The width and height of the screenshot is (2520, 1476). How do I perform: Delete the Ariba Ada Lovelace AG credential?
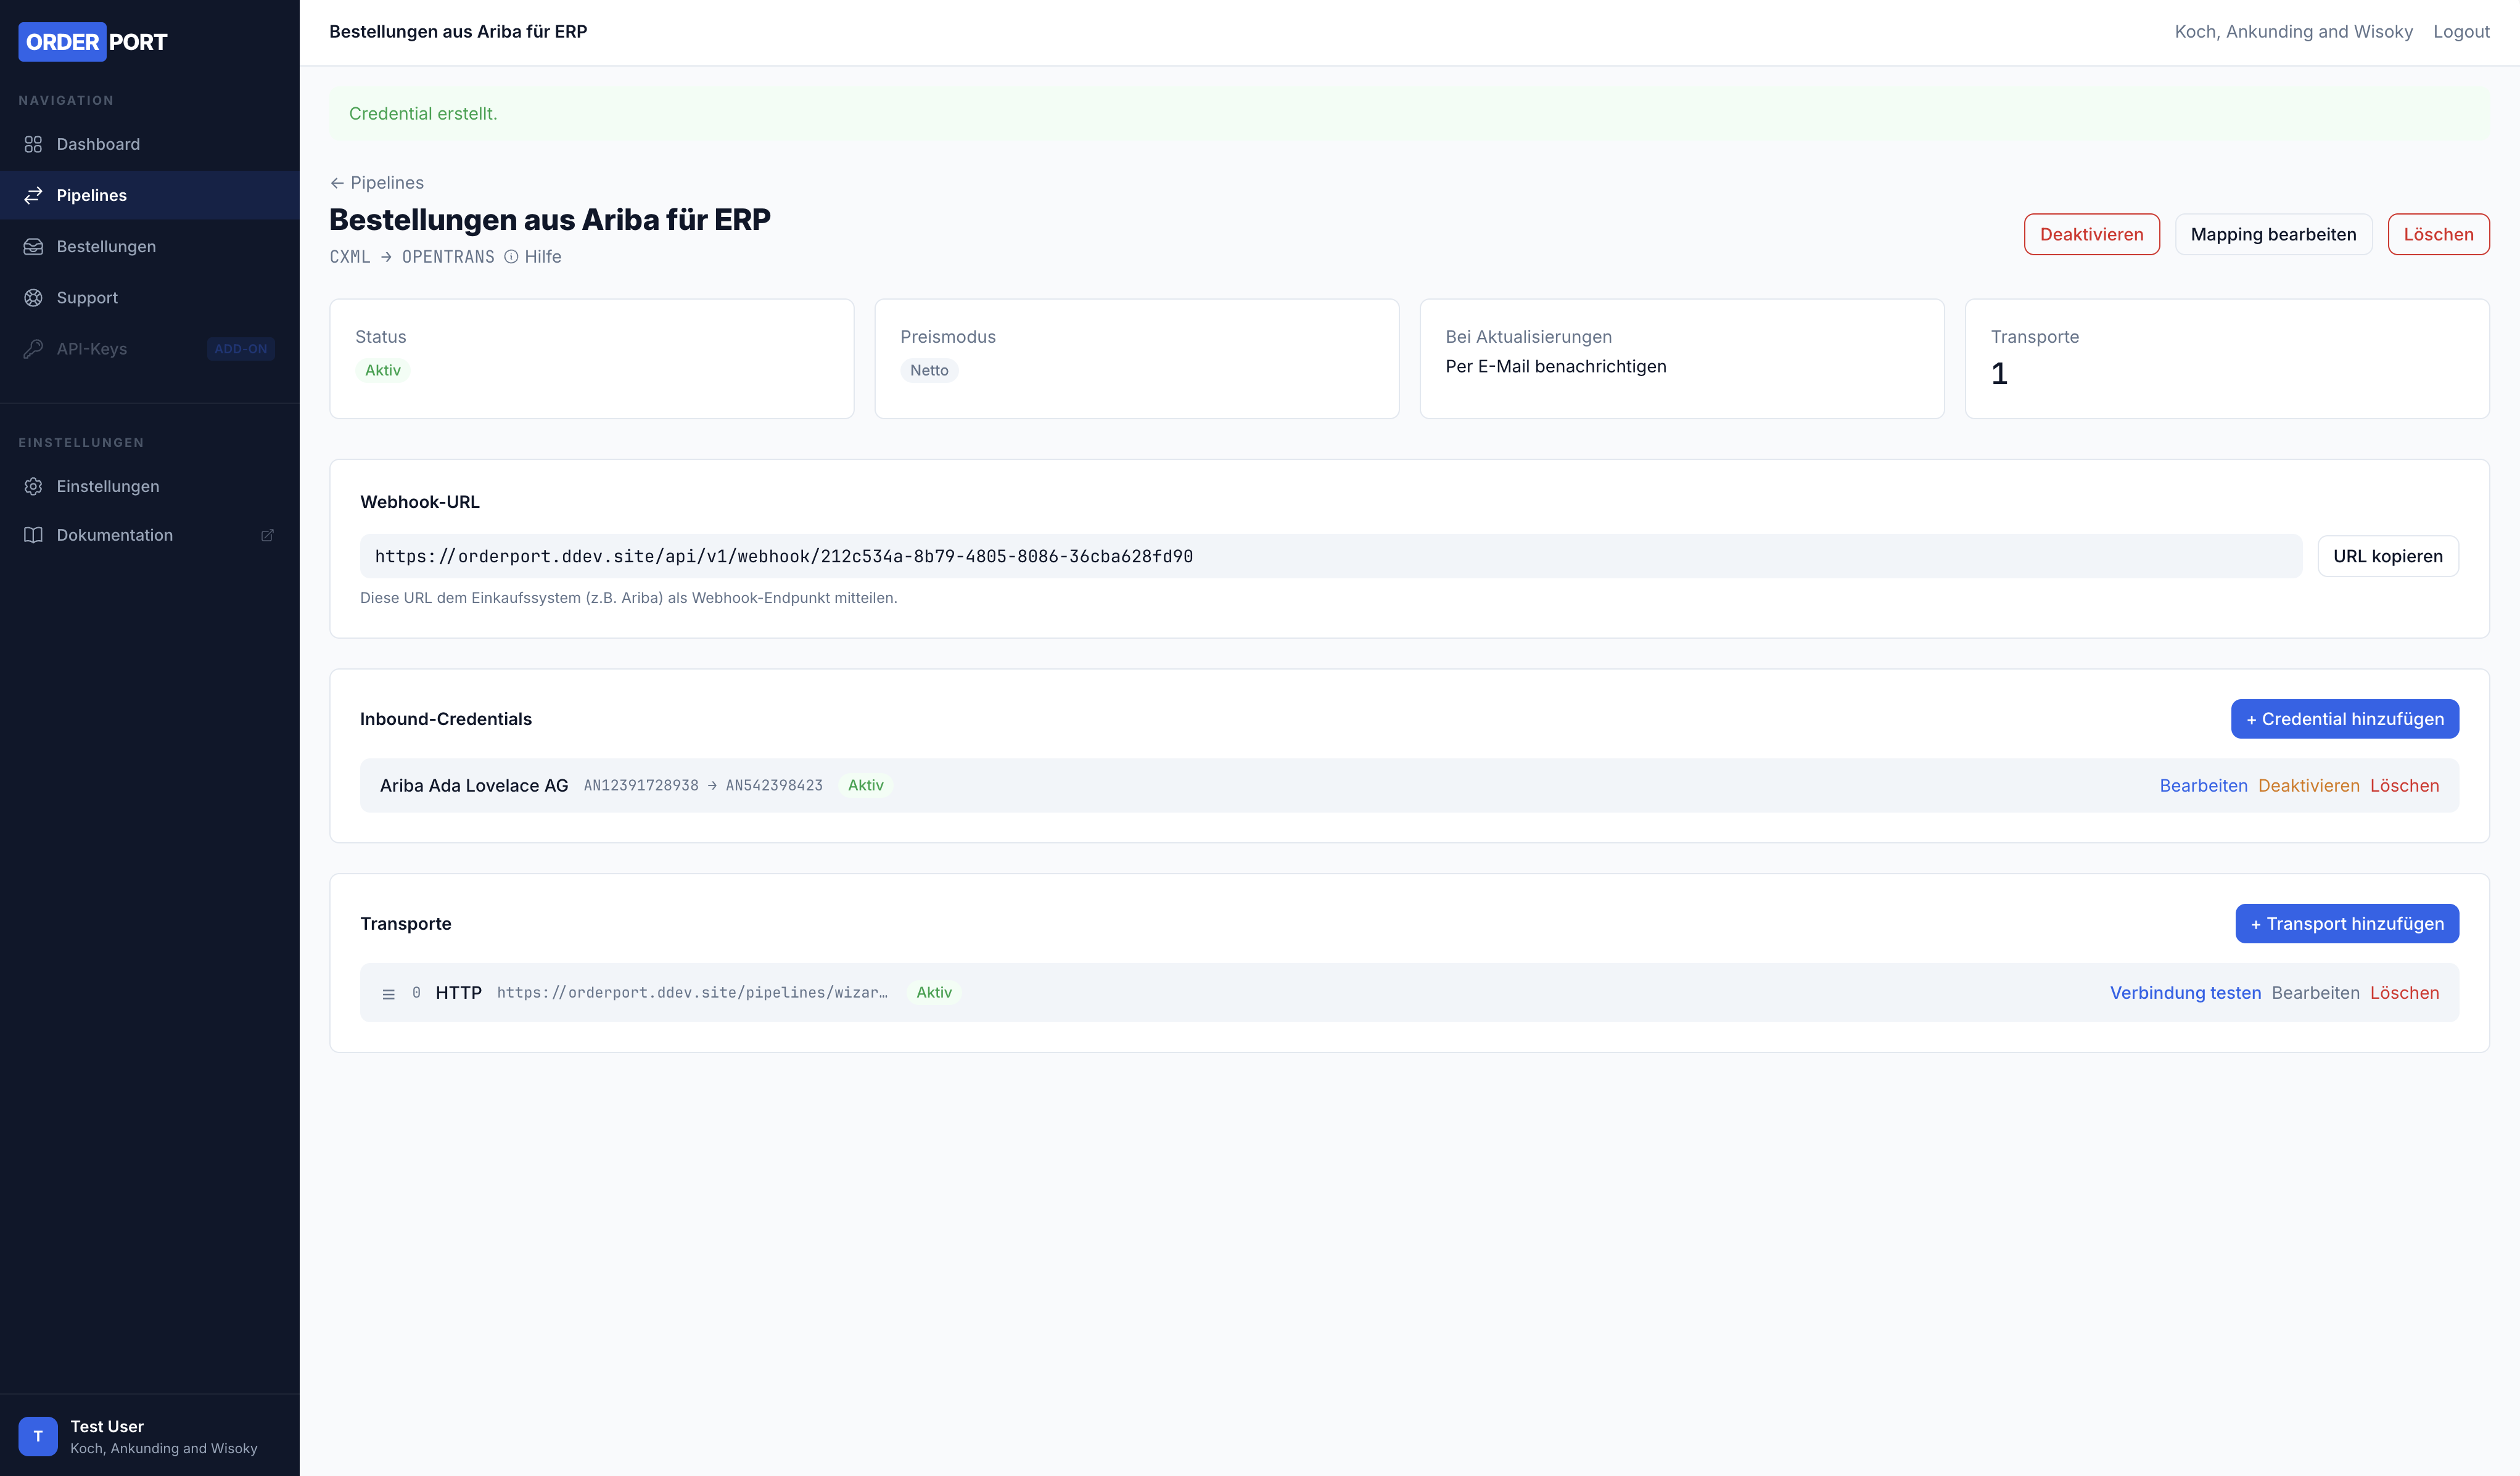coord(2404,786)
